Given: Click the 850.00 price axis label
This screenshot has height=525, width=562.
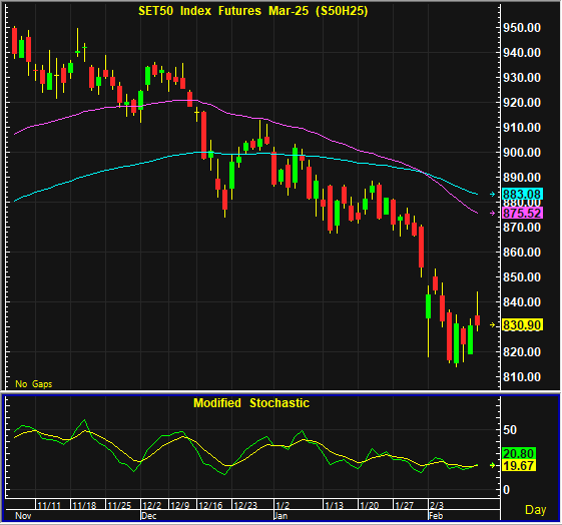Looking at the screenshot, I should pyautogui.click(x=522, y=277).
